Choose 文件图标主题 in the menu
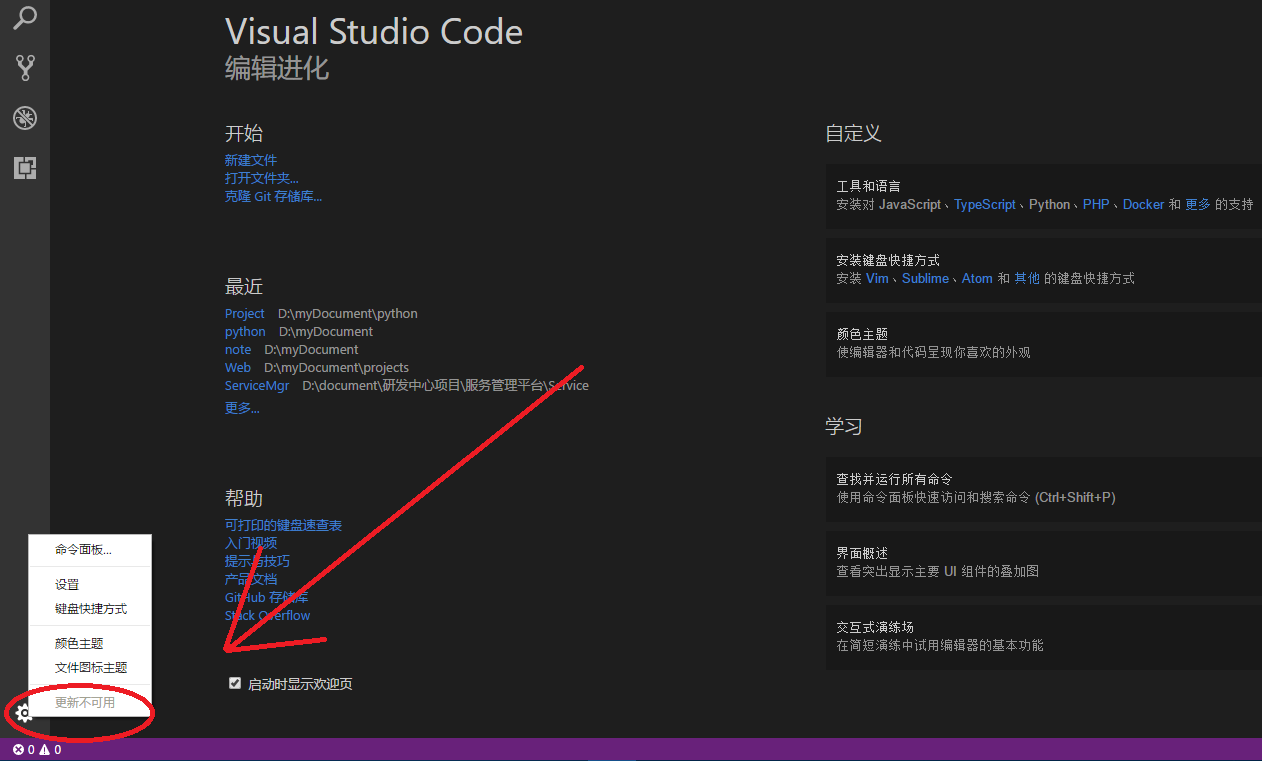Screen dimensions: 1262x761 (x=89, y=667)
